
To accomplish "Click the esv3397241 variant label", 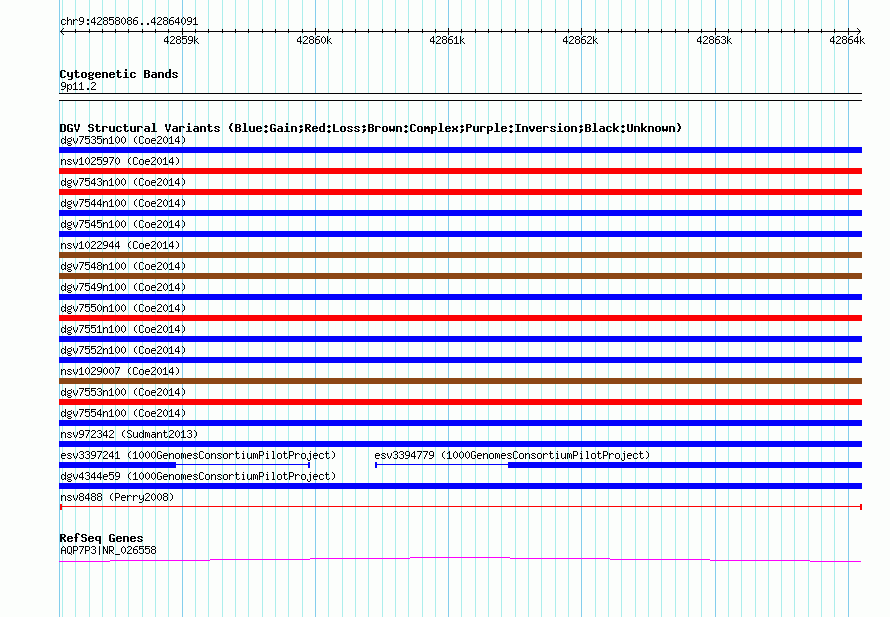I will tap(198, 455).
